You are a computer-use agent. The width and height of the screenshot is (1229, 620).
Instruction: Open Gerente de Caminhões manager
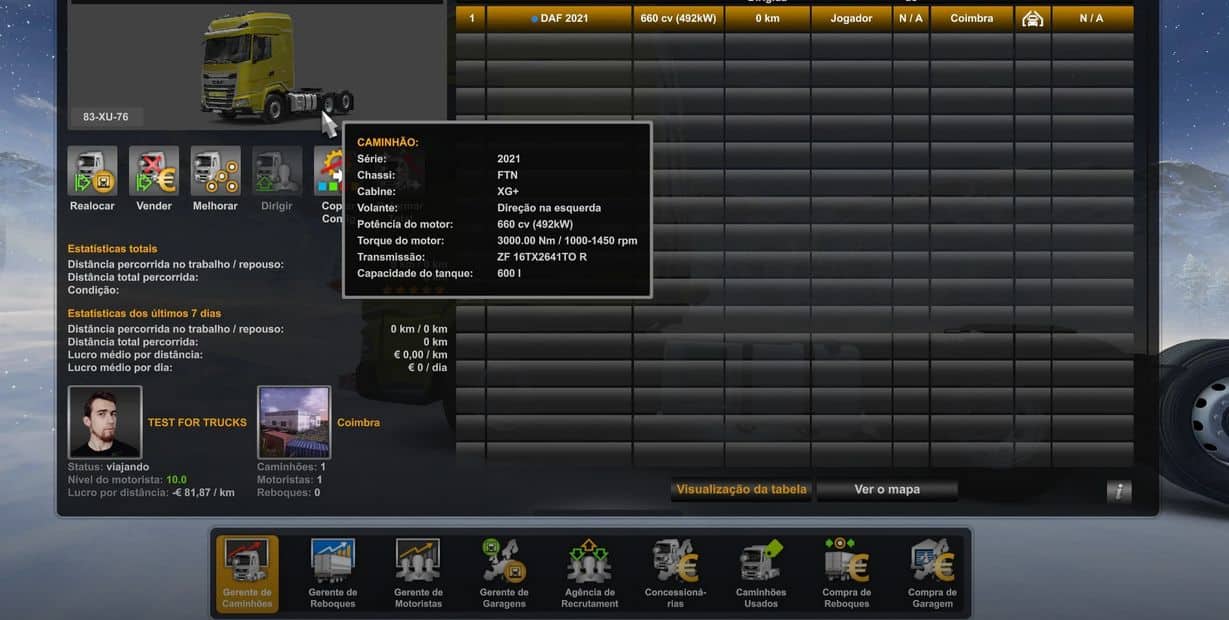247,572
